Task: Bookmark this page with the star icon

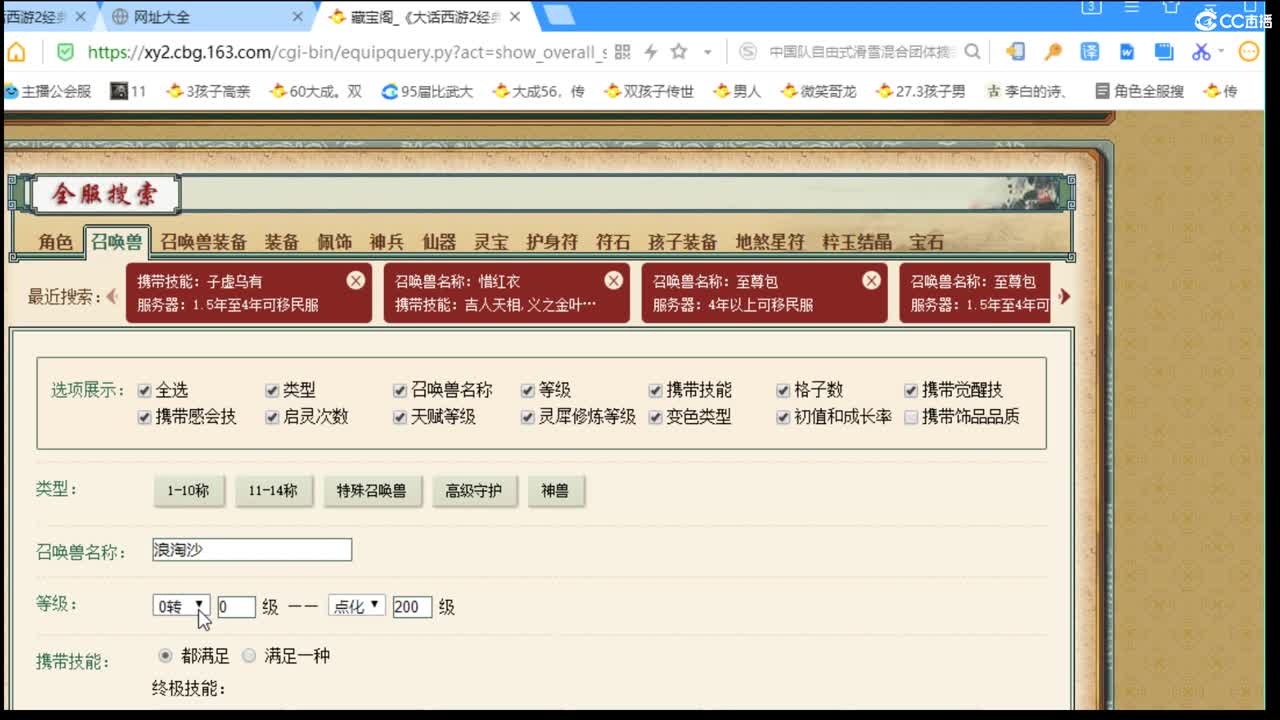Action: (679, 52)
